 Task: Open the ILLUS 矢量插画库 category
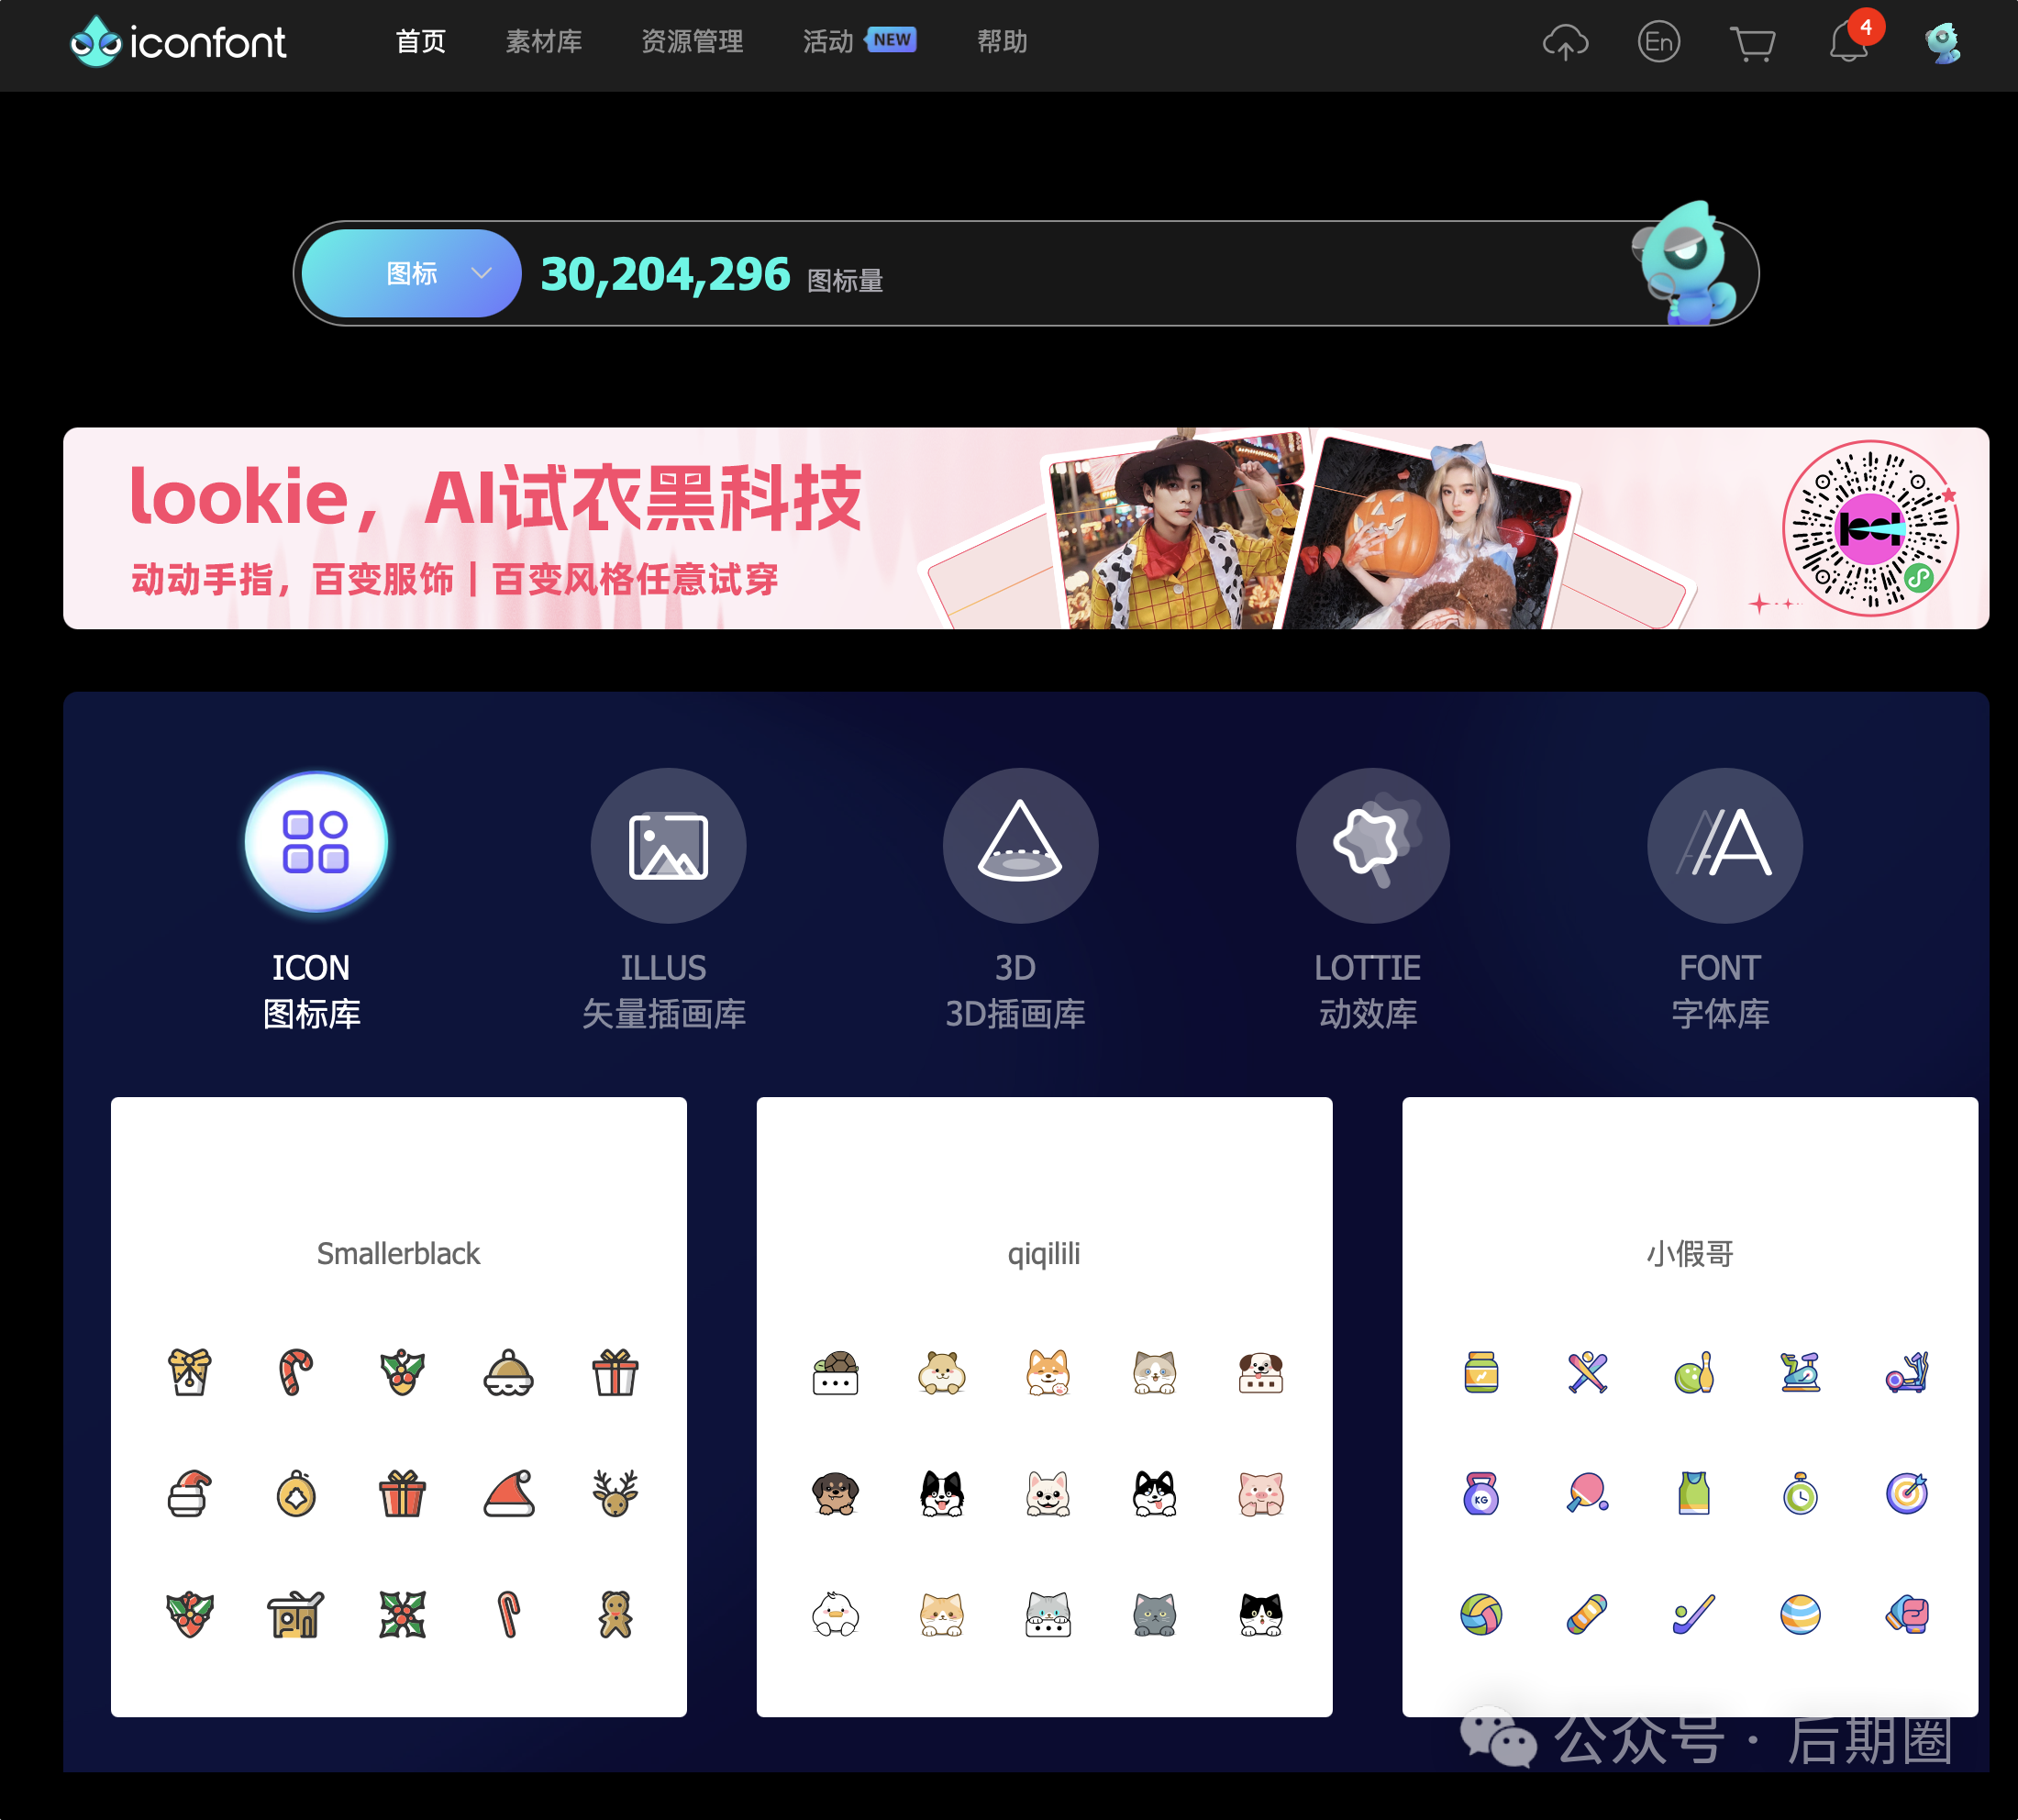tap(668, 843)
